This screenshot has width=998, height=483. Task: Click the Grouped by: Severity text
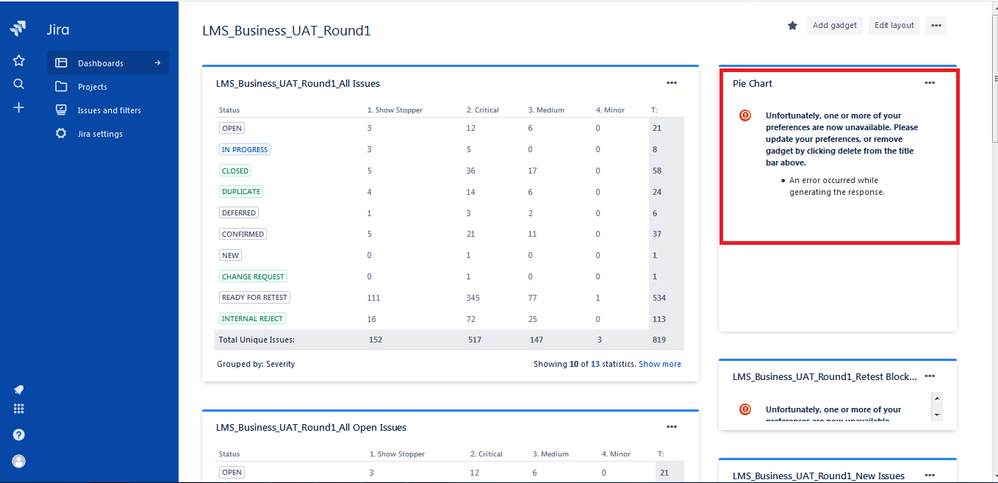tap(256, 364)
